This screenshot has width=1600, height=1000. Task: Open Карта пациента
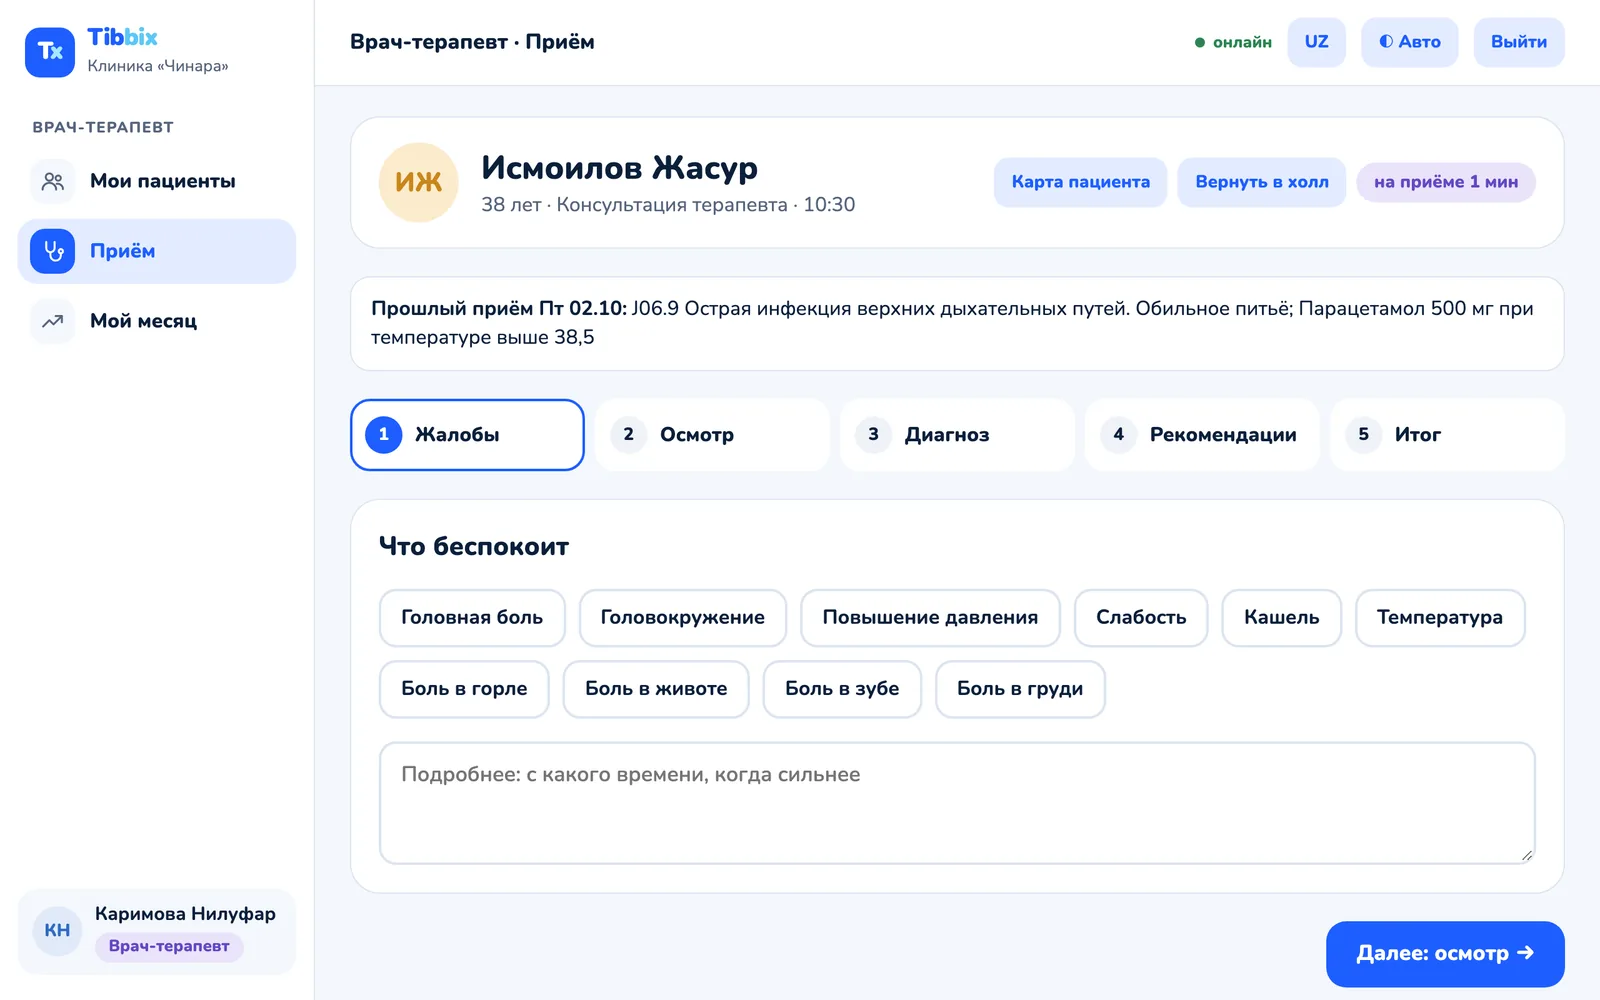[x=1080, y=182]
